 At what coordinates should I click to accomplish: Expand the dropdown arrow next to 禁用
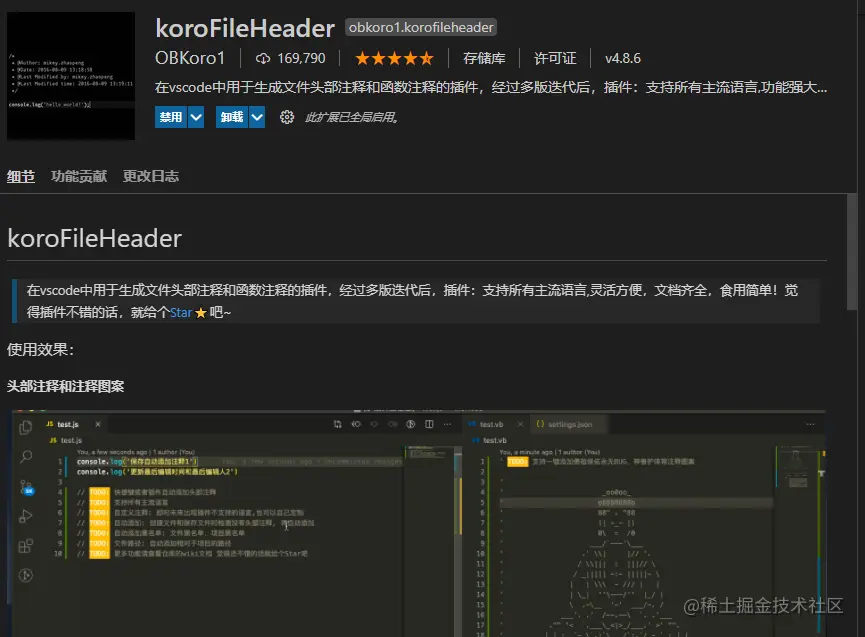click(x=196, y=117)
